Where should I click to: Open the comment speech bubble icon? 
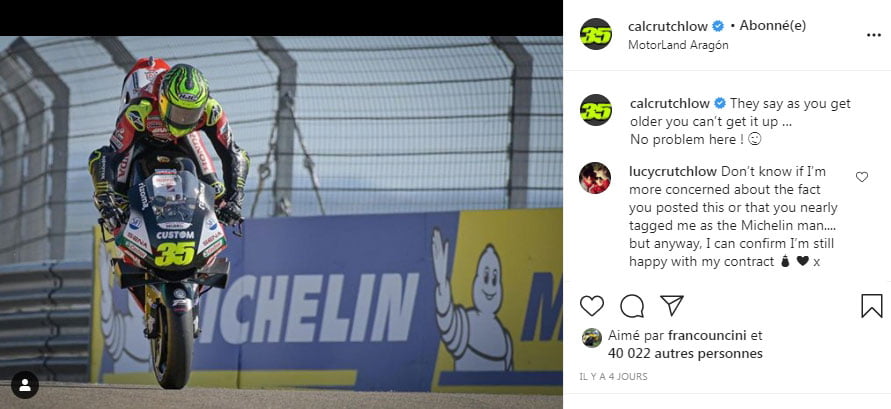pos(631,306)
